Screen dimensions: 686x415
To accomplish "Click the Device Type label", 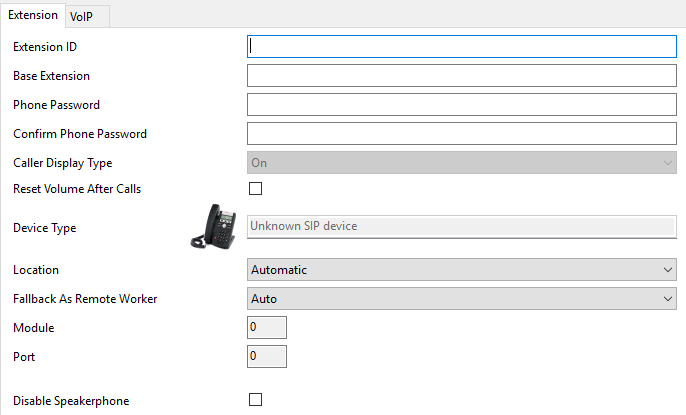I will click(x=44, y=228).
